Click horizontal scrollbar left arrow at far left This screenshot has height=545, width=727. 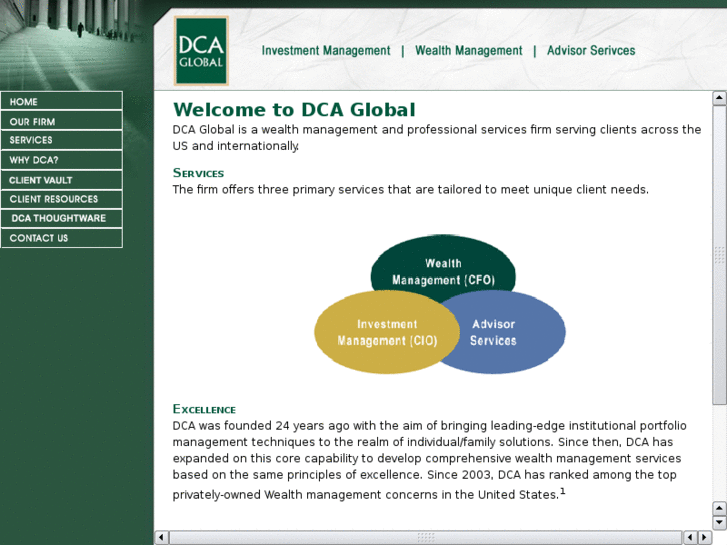pos(161,538)
